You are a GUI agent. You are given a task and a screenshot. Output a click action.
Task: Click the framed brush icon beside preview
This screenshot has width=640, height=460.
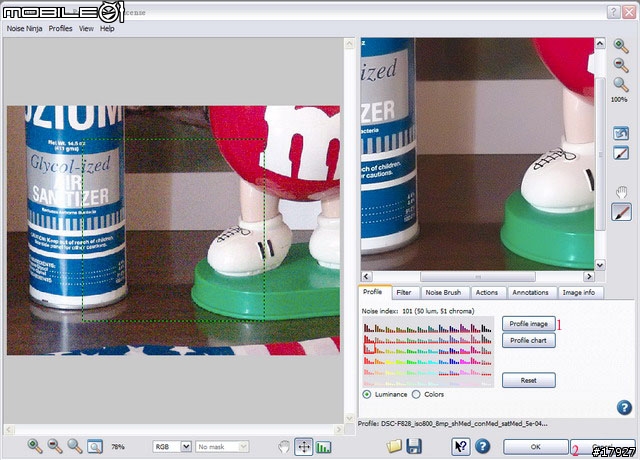coord(621,153)
